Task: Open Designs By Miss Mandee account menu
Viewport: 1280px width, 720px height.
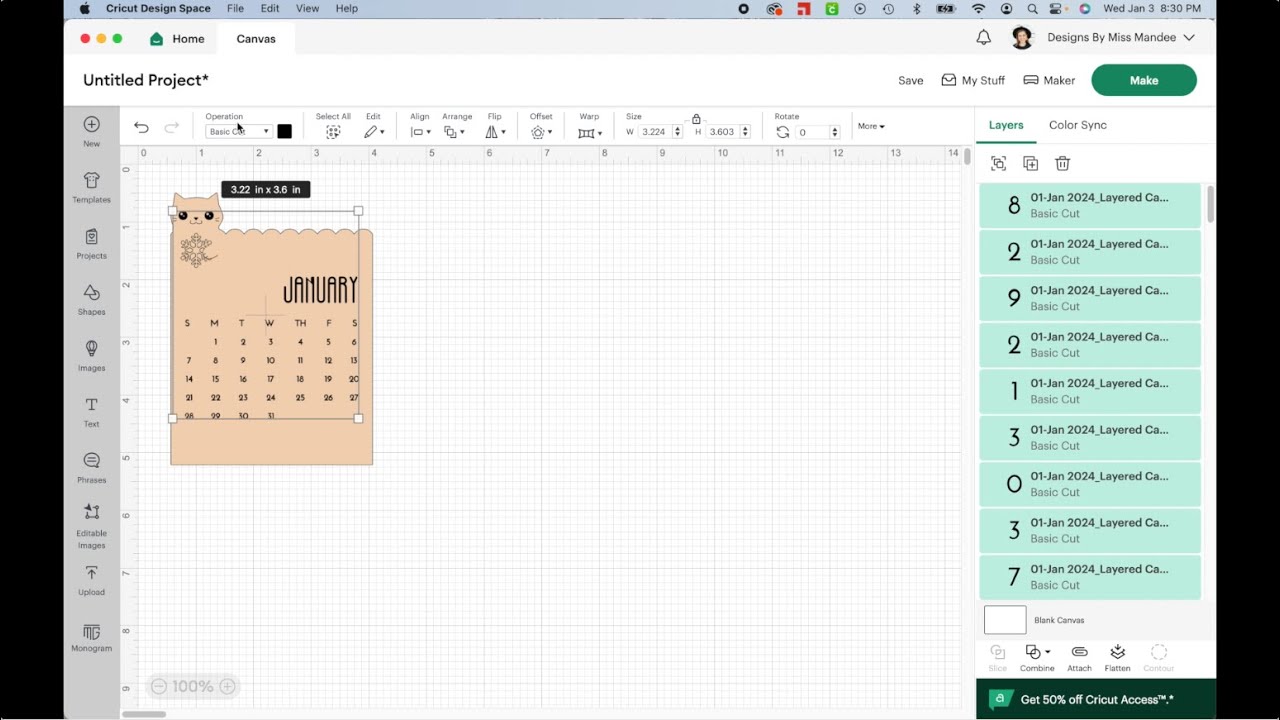Action: (x=1120, y=38)
